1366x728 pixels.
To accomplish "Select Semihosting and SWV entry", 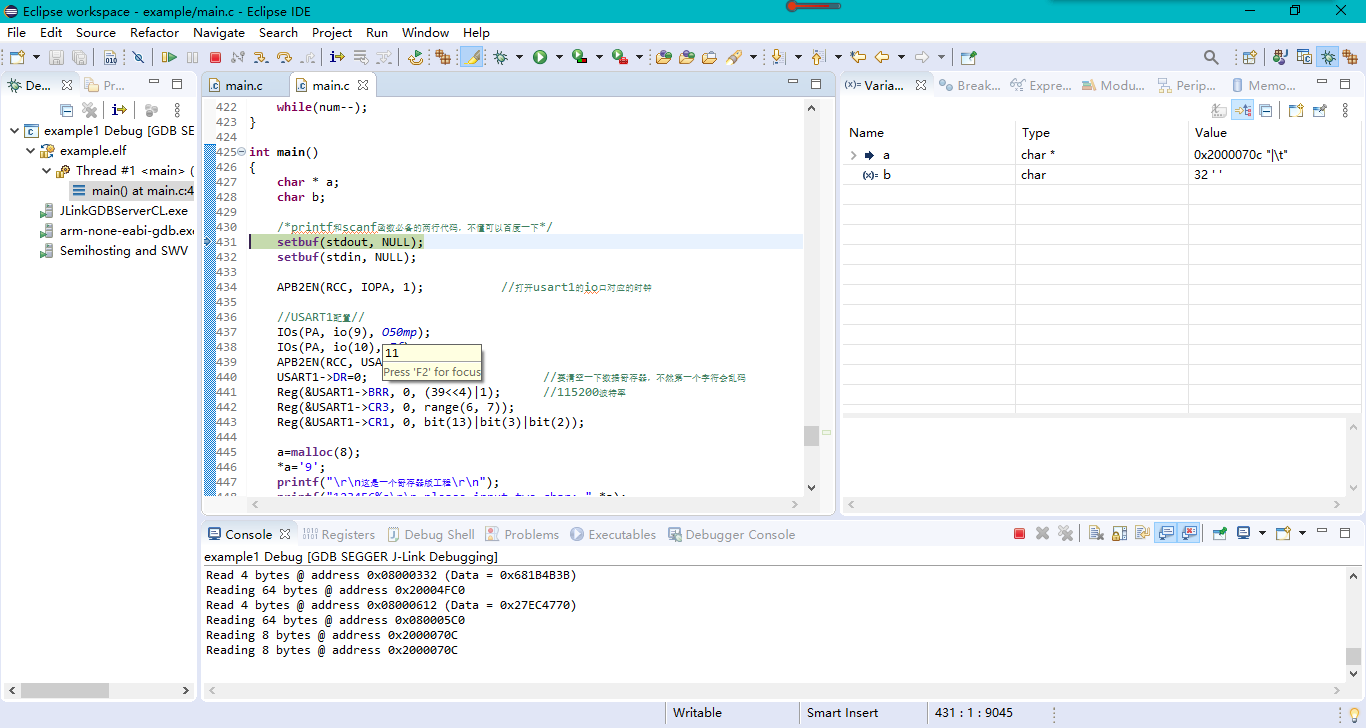I will 113,251.
